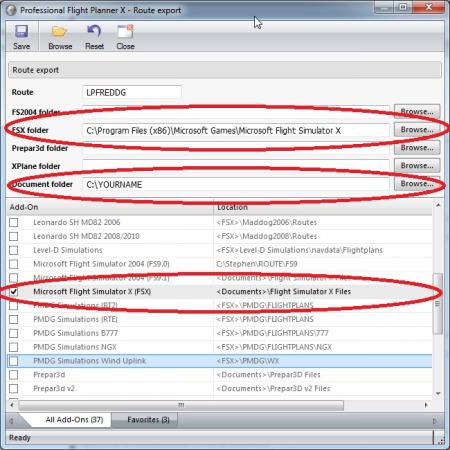The image size is (450, 450).
Task: Click the Reset arrow toolbar icon
Action: (x=94, y=31)
